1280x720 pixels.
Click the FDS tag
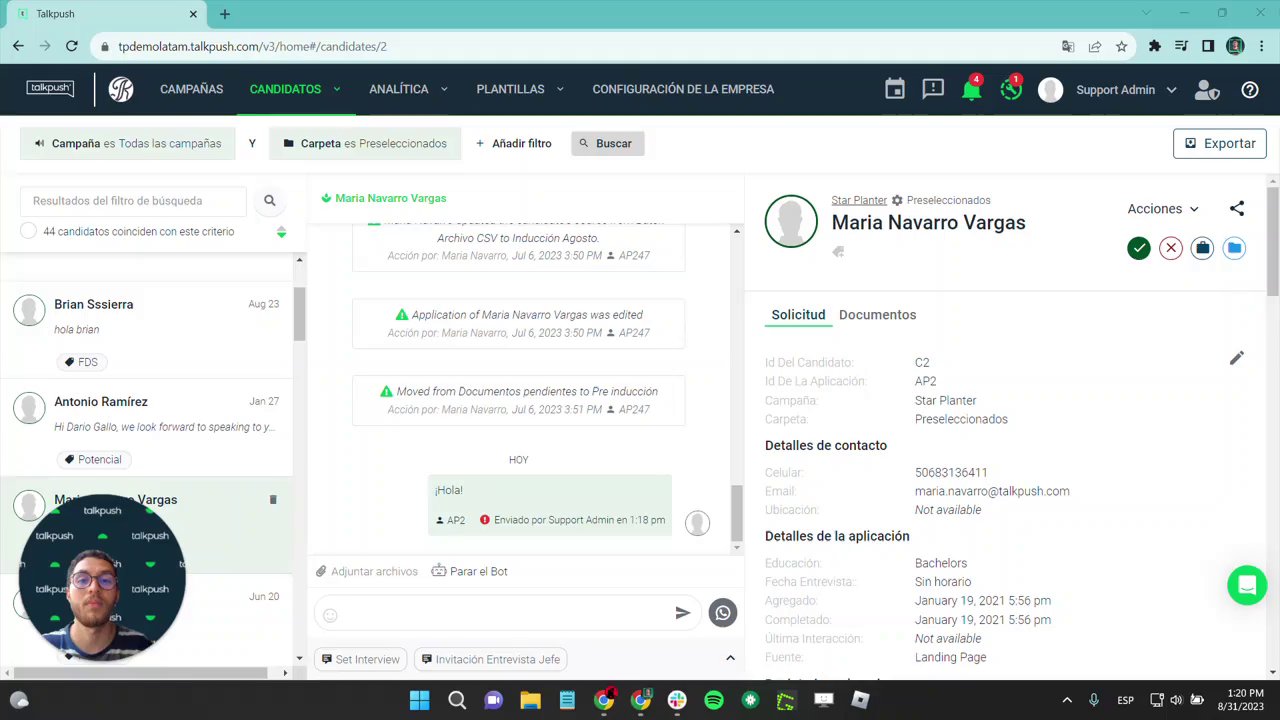coord(82,362)
